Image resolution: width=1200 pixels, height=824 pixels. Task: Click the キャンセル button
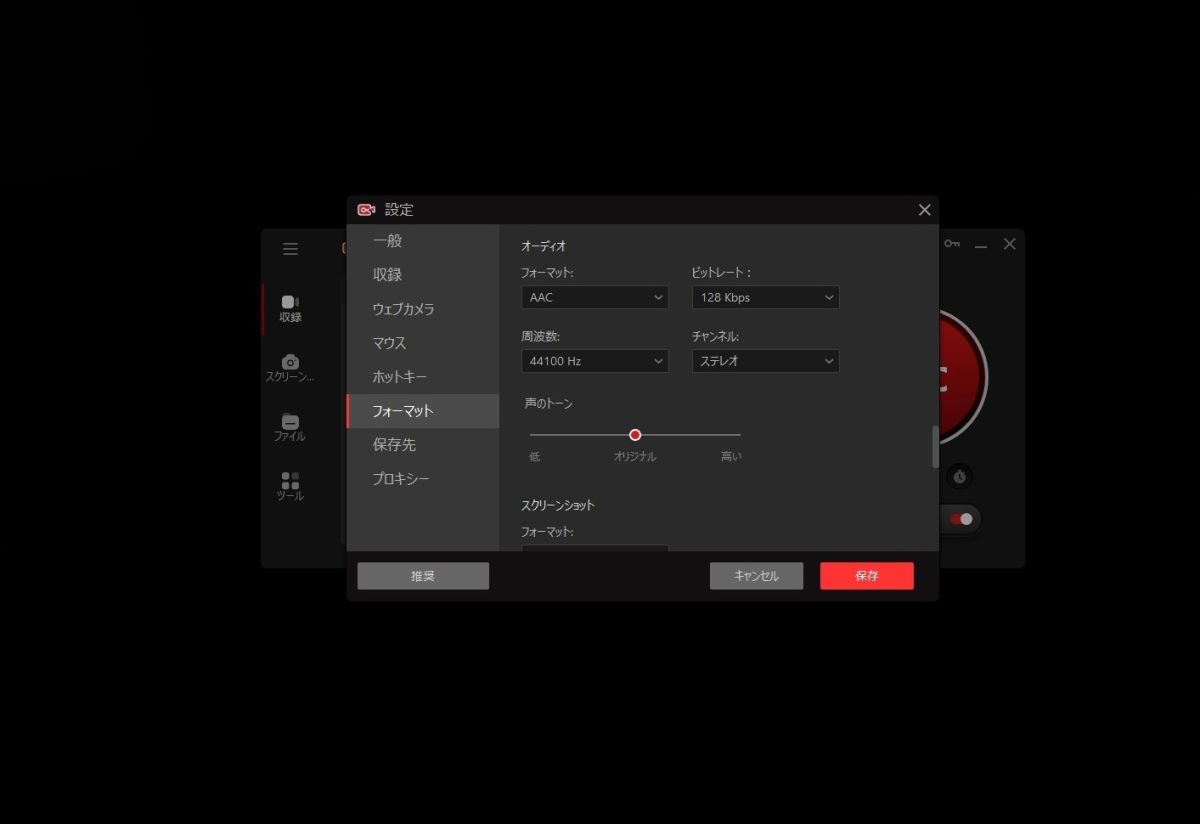click(x=756, y=576)
